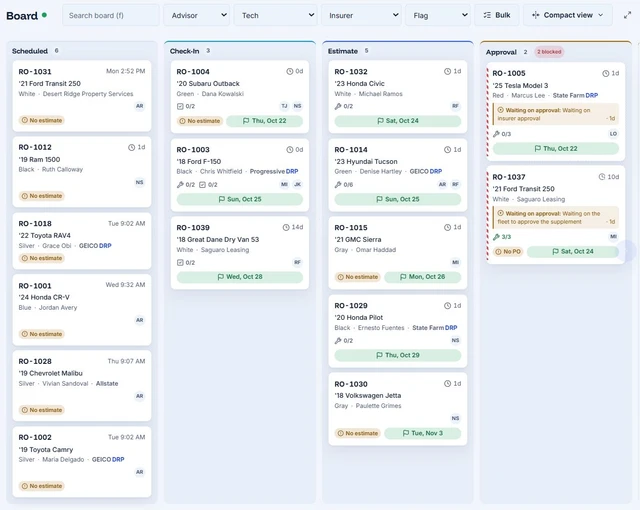
Task: Click the TJ avatar on RO-1004
Action: click(284, 106)
